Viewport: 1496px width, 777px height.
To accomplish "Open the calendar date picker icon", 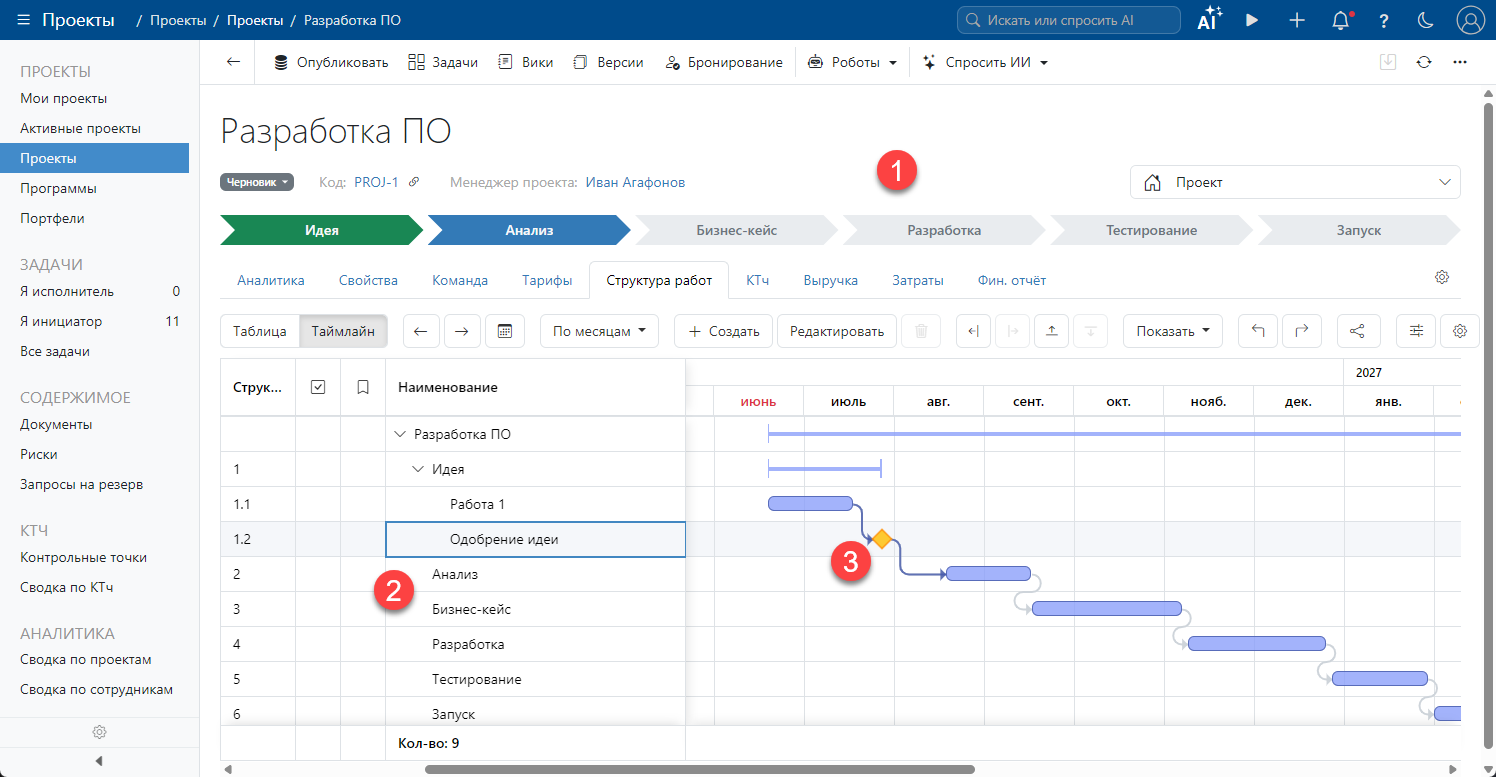I will (505, 331).
